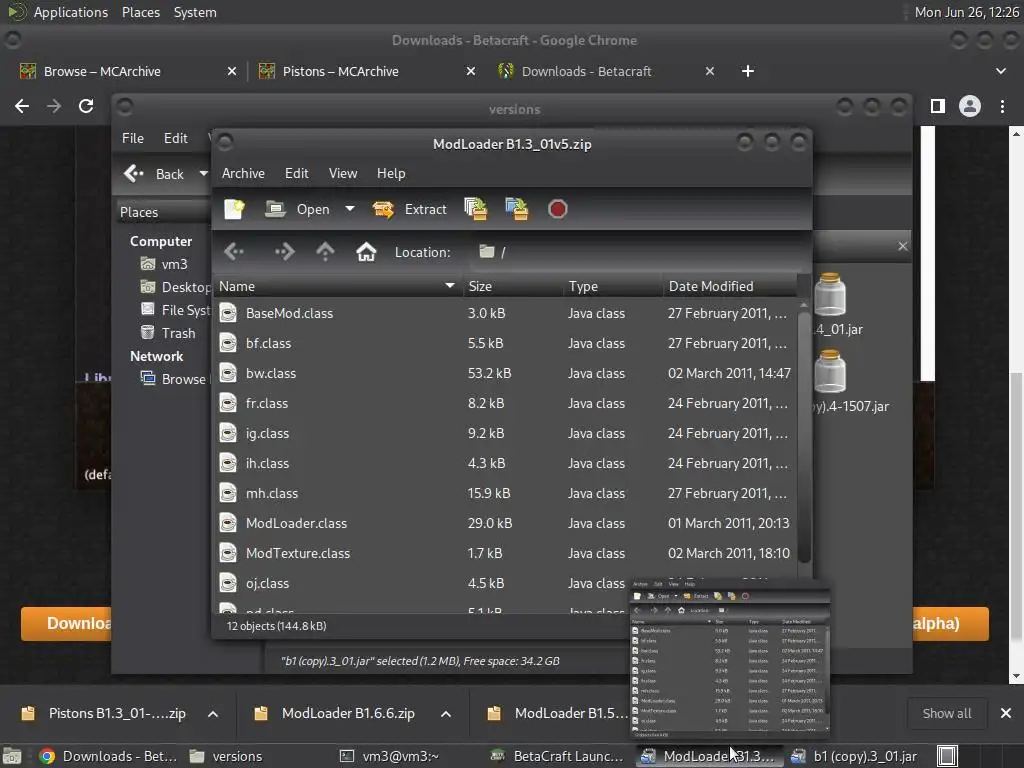
Task: Close the Chrome downloads bar
Action: point(1006,713)
